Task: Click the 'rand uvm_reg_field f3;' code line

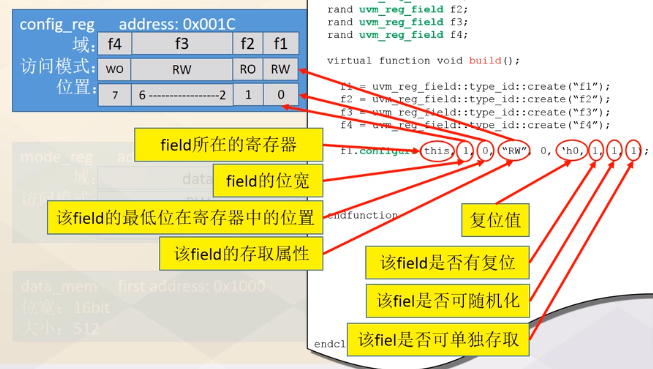Action: (x=397, y=22)
